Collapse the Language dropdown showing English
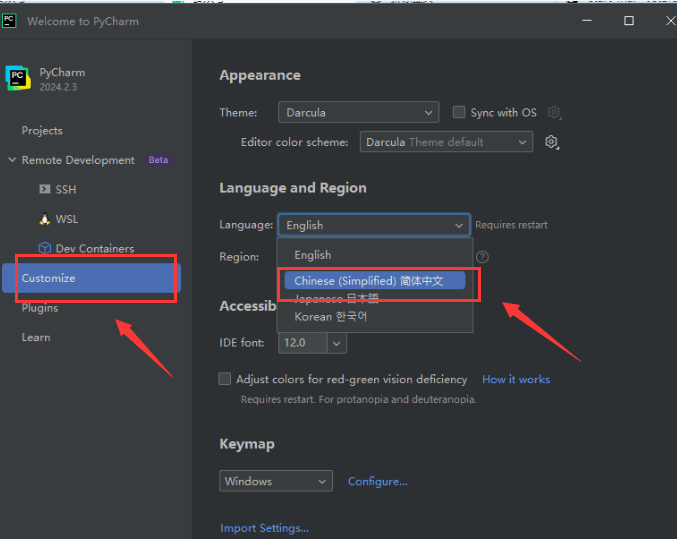Viewport: 677px width, 539px height. point(374,225)
